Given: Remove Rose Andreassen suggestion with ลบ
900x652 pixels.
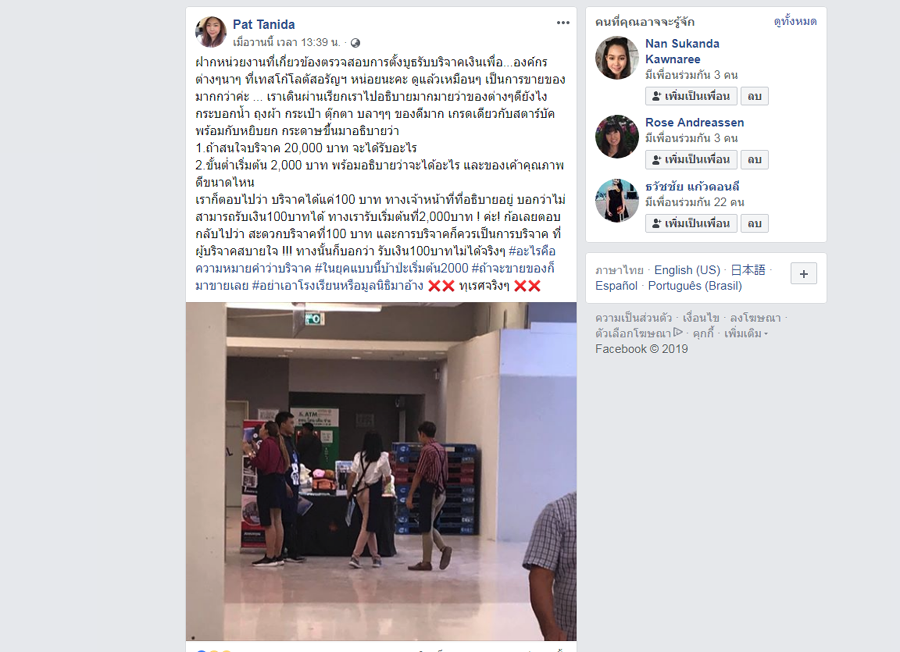Looking at the screenshot, I should 754,160.
